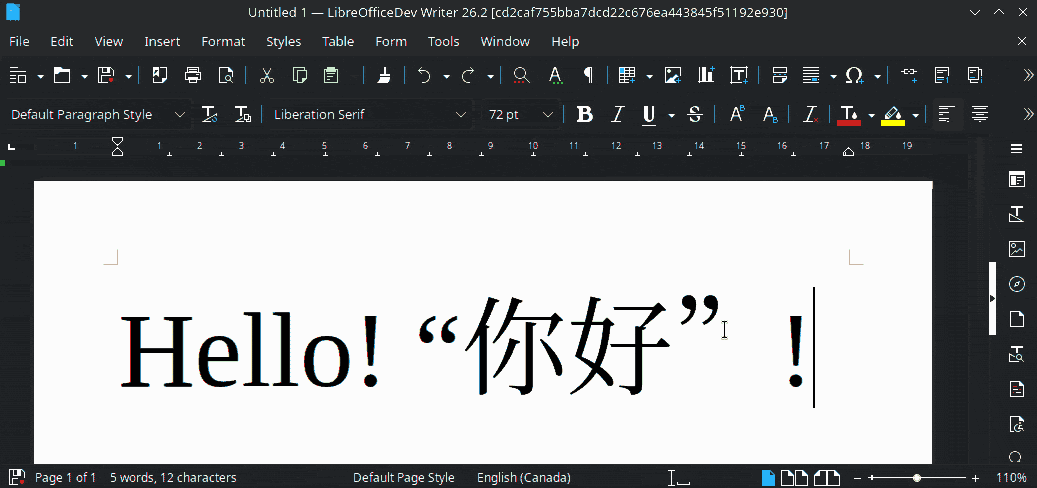
Task: Toggle Superscript
Action: click(x=737, y=114)
